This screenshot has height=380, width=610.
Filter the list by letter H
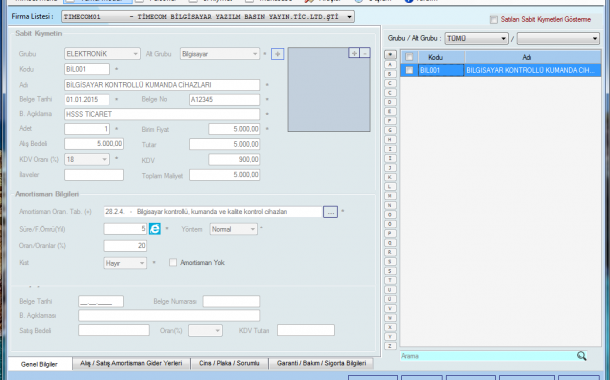pos(390,140)
